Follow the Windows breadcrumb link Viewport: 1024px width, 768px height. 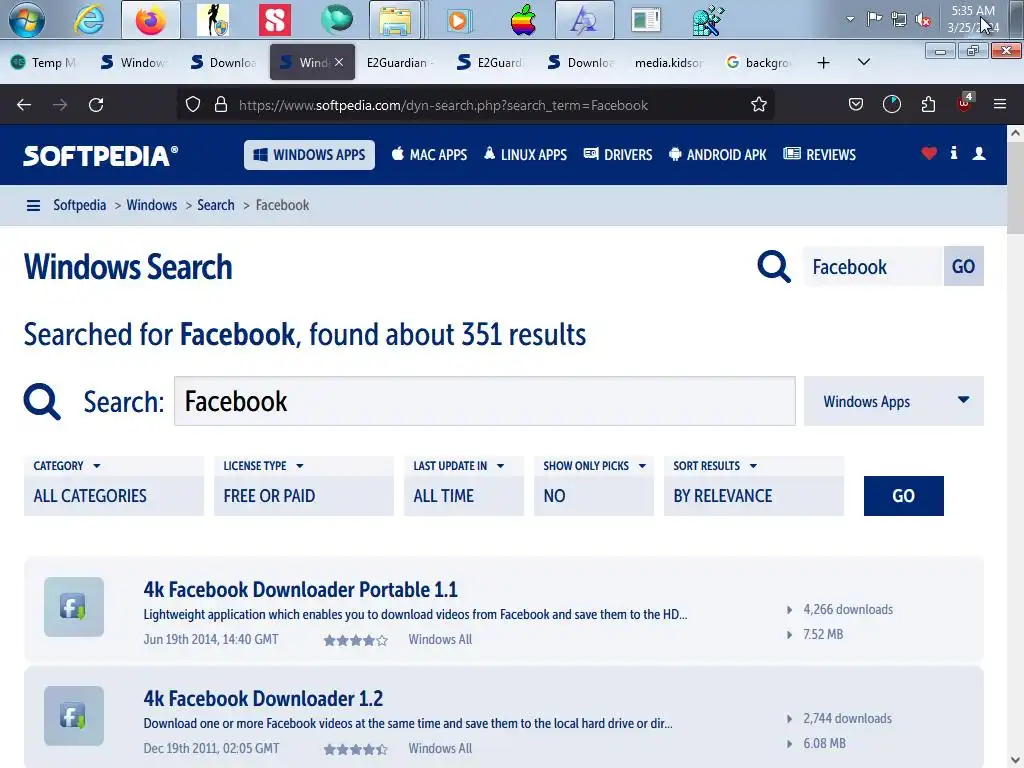pos(152,205)
